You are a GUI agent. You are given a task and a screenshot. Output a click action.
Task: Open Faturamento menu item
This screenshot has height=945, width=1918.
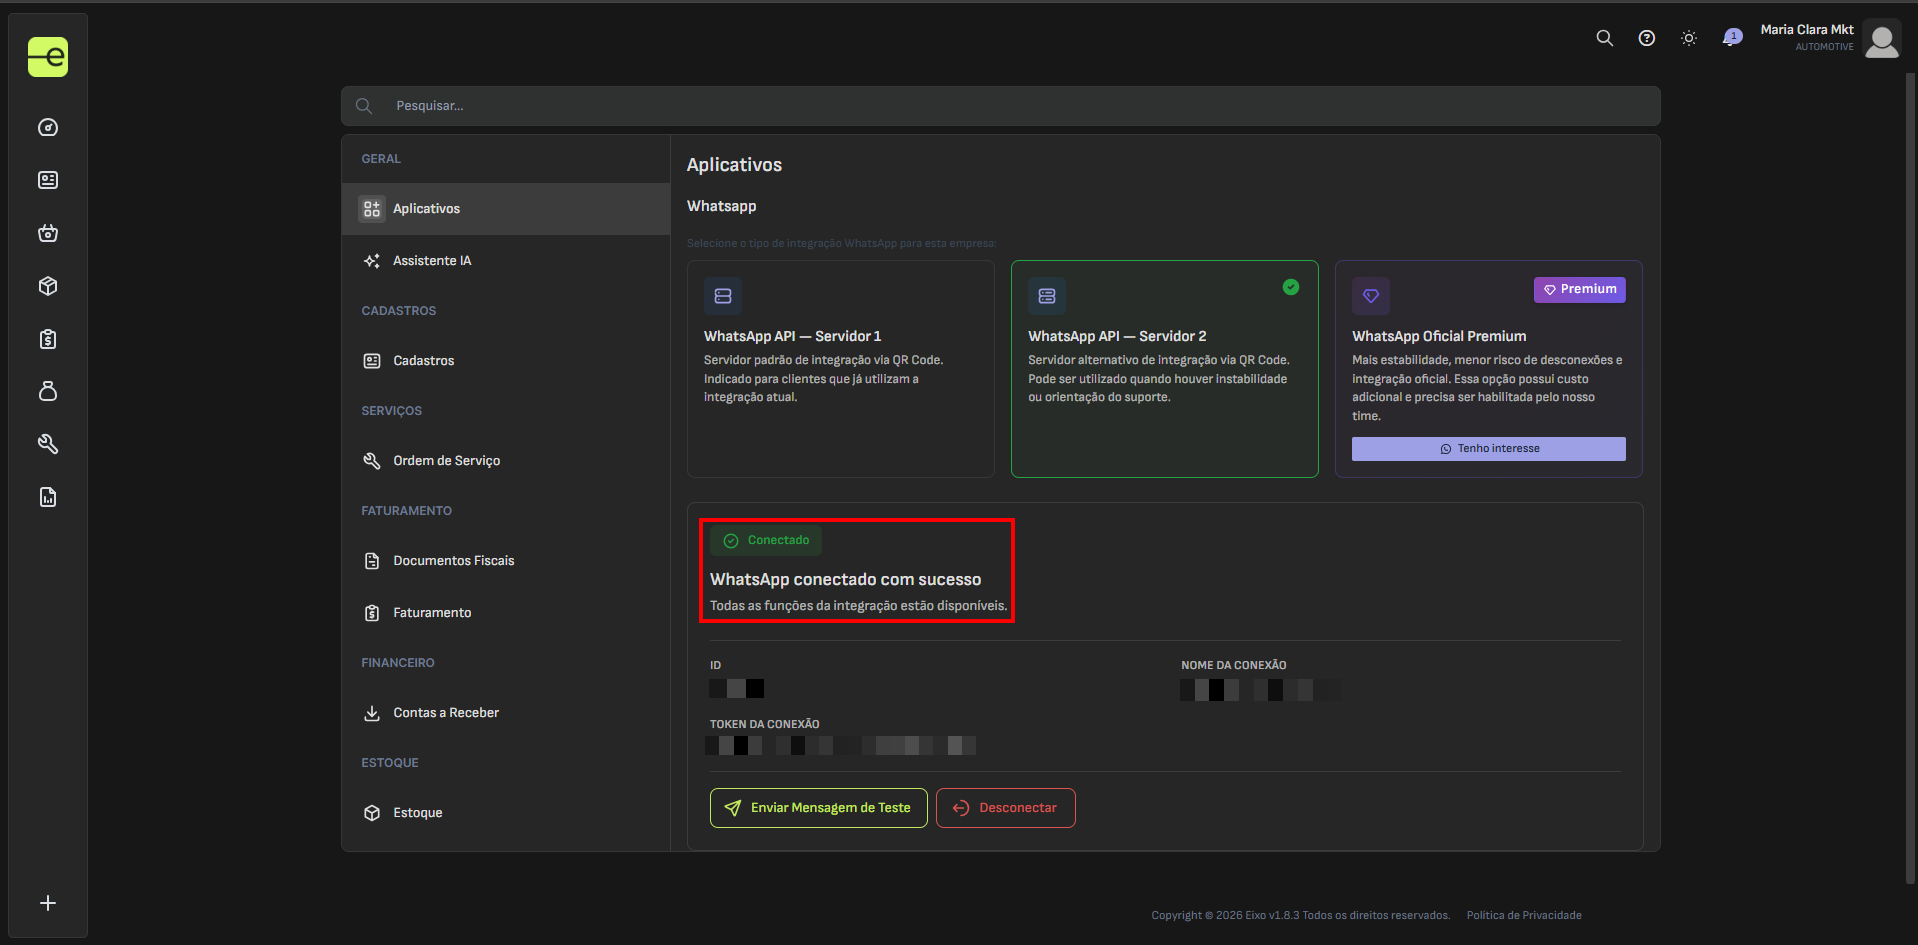[506, 613]
